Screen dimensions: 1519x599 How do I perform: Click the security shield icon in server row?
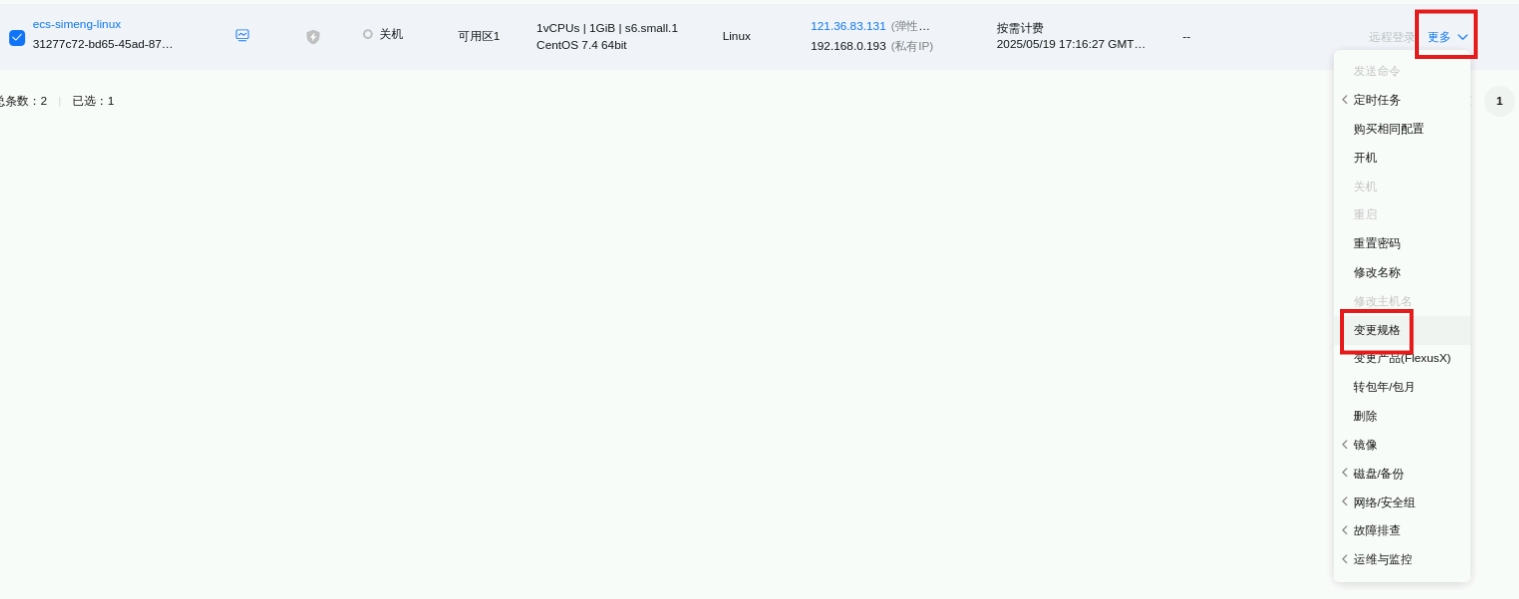tap(313, 36)
